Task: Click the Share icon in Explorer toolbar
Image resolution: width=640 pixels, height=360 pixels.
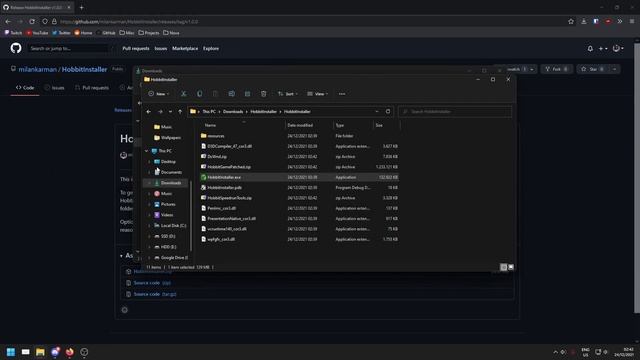Action: [247, 94]
